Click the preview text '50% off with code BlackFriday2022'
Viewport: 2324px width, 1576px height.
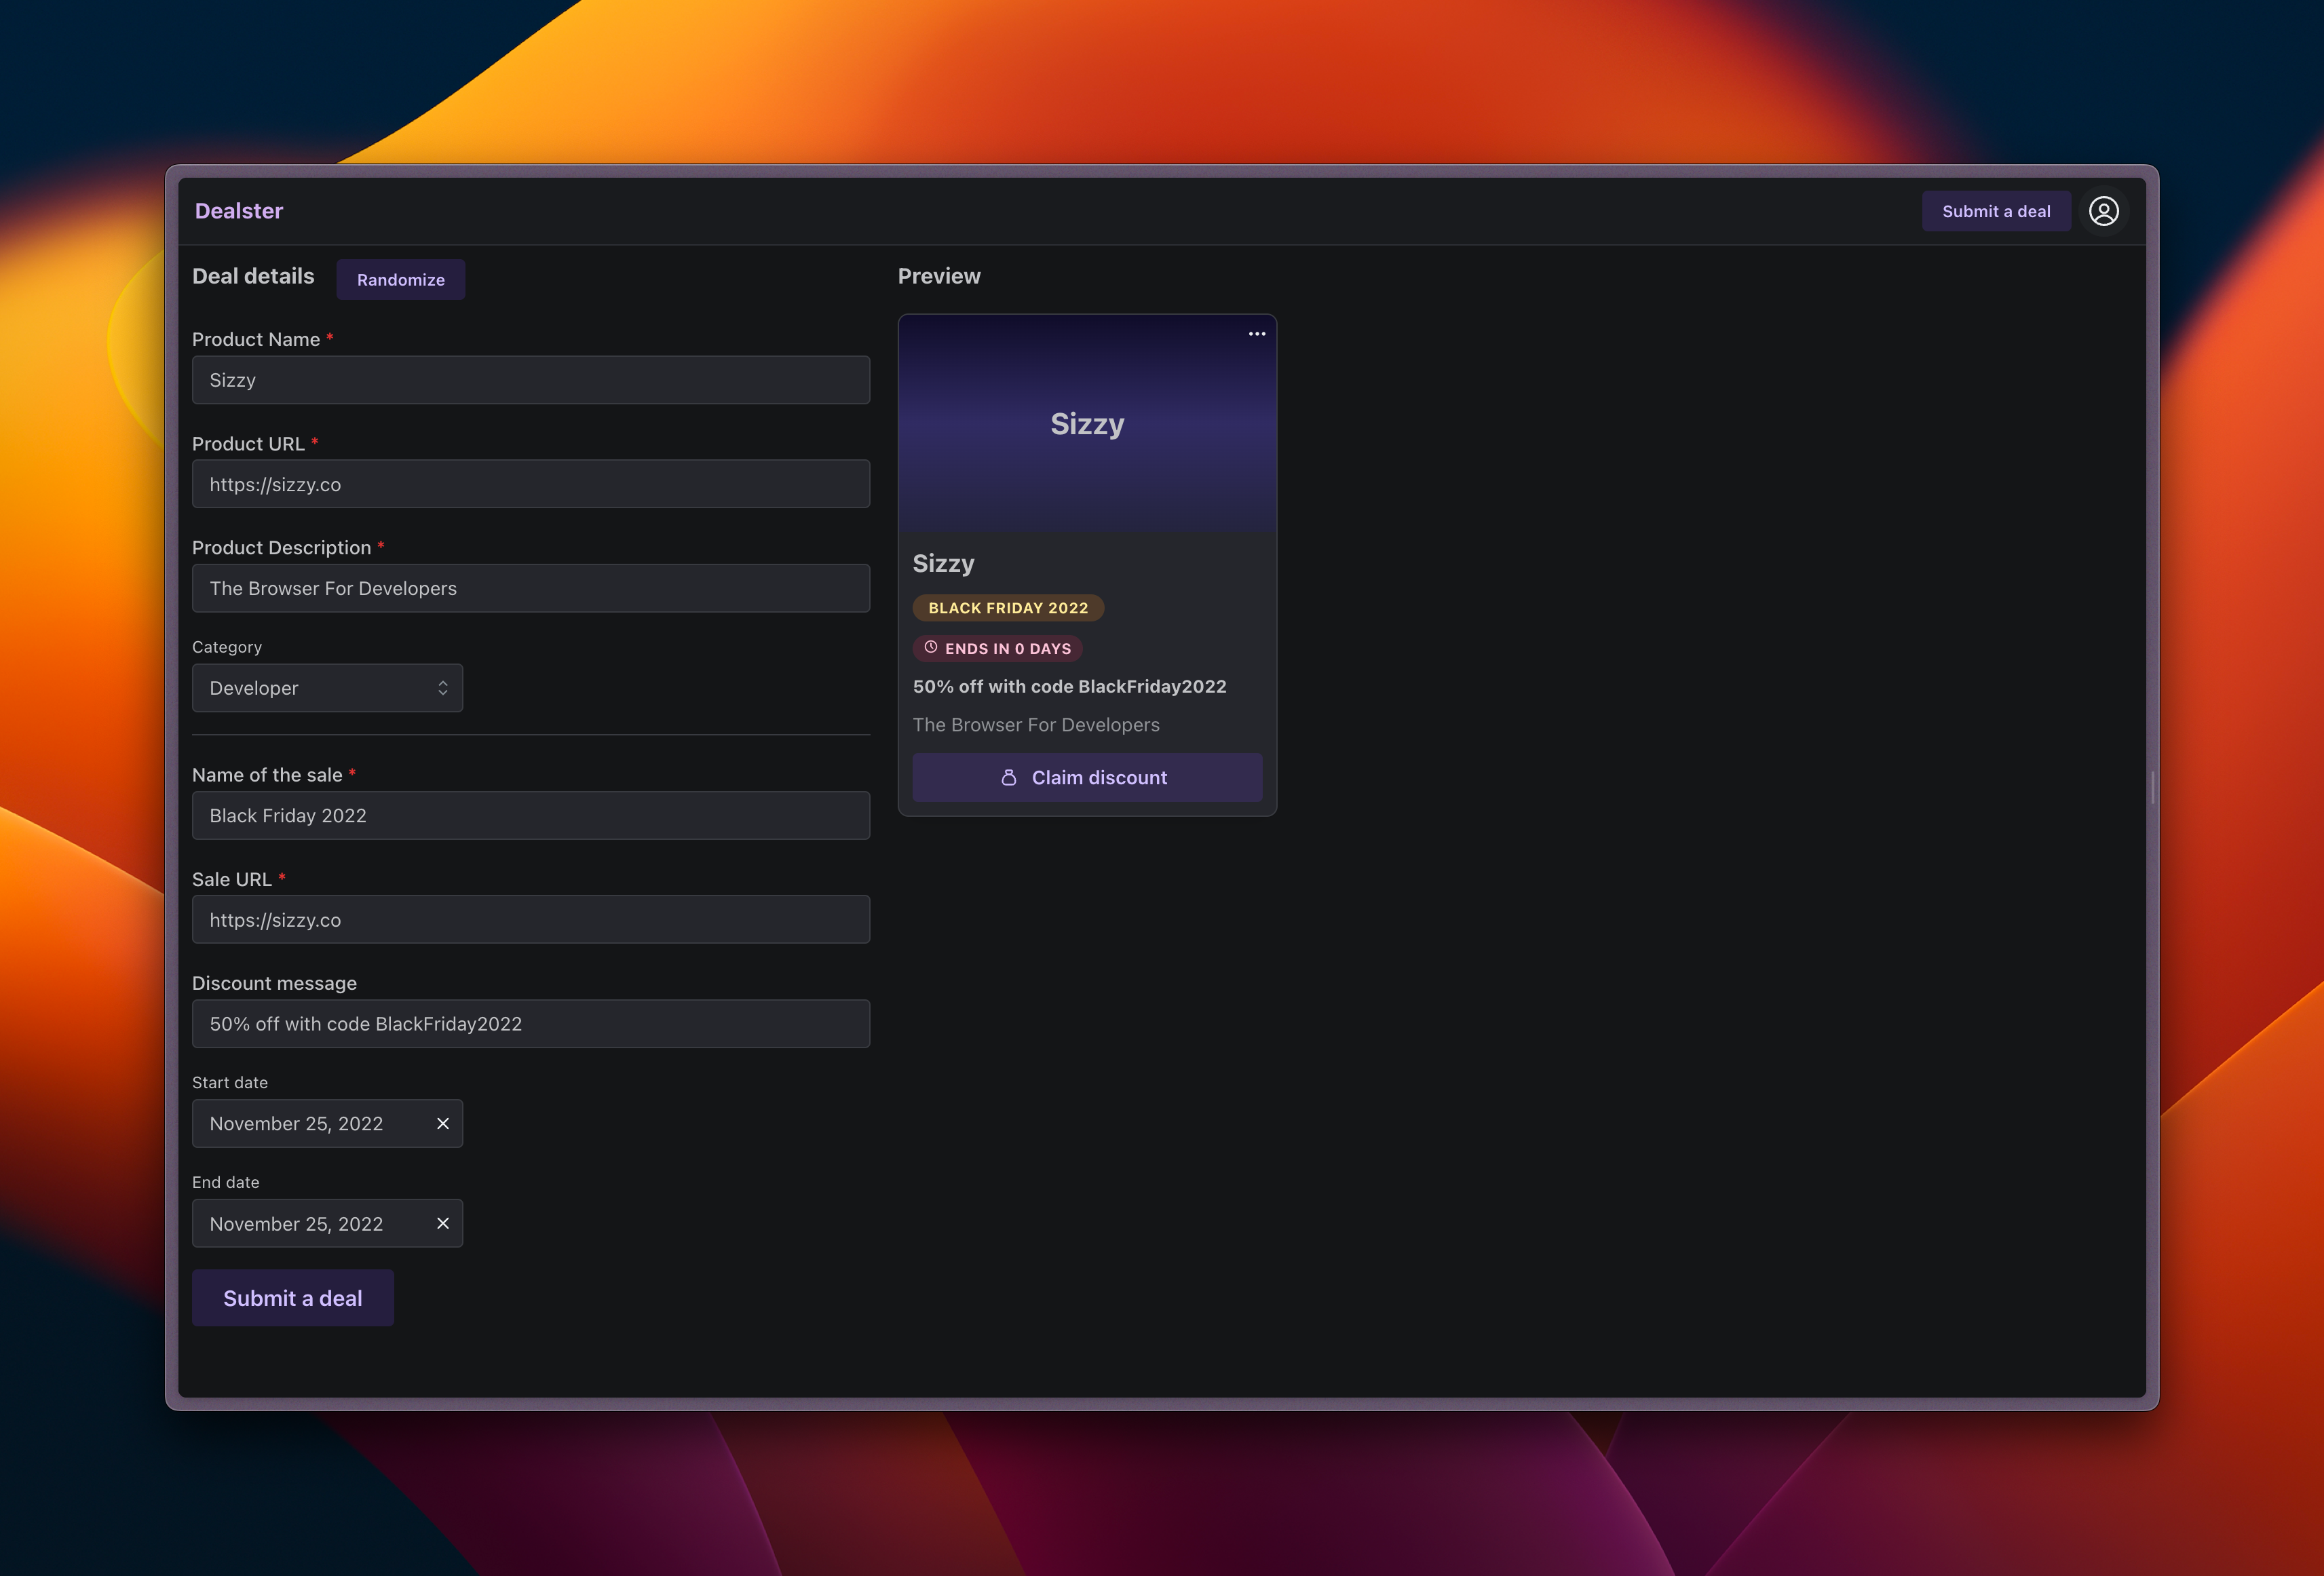[x=1069, y=687]
